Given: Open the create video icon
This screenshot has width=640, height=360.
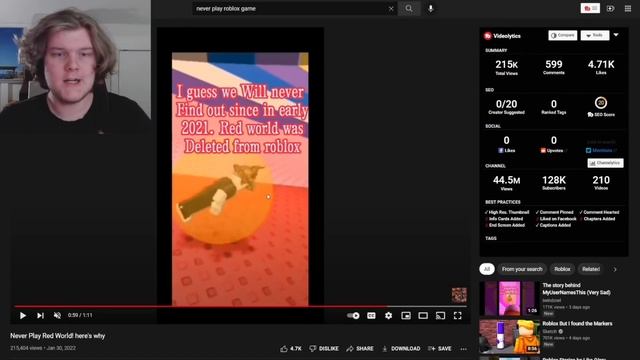Looking at the screenshot, I should click(x=611, y=9).
